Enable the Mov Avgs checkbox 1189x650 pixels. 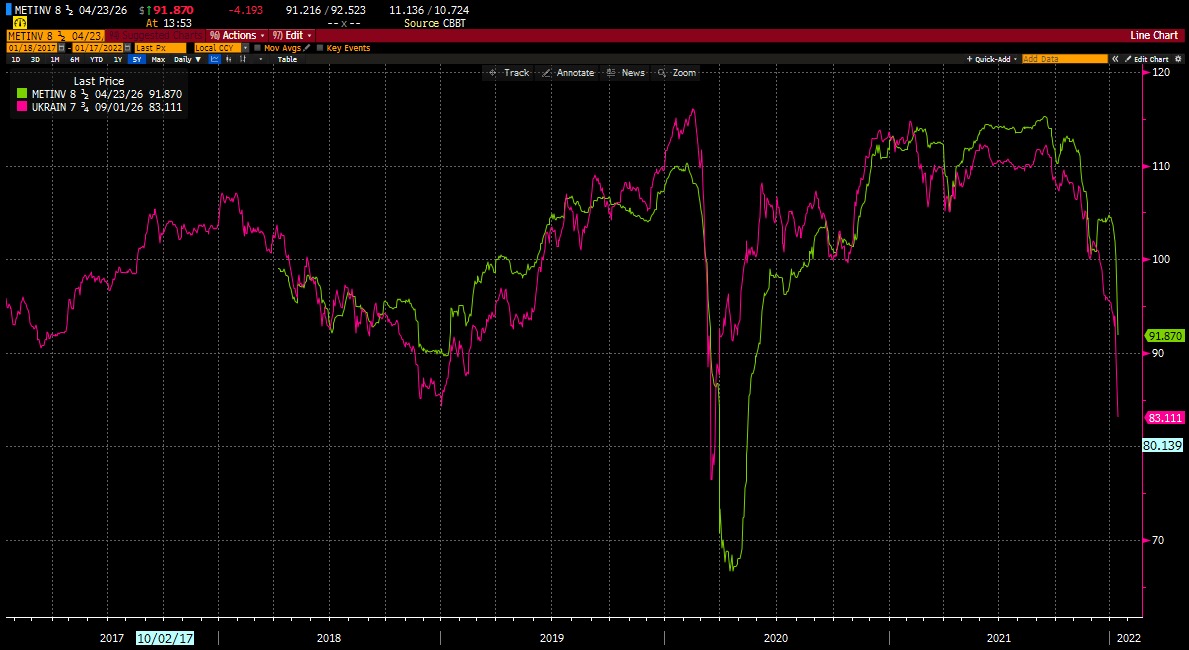pos(257,48)
